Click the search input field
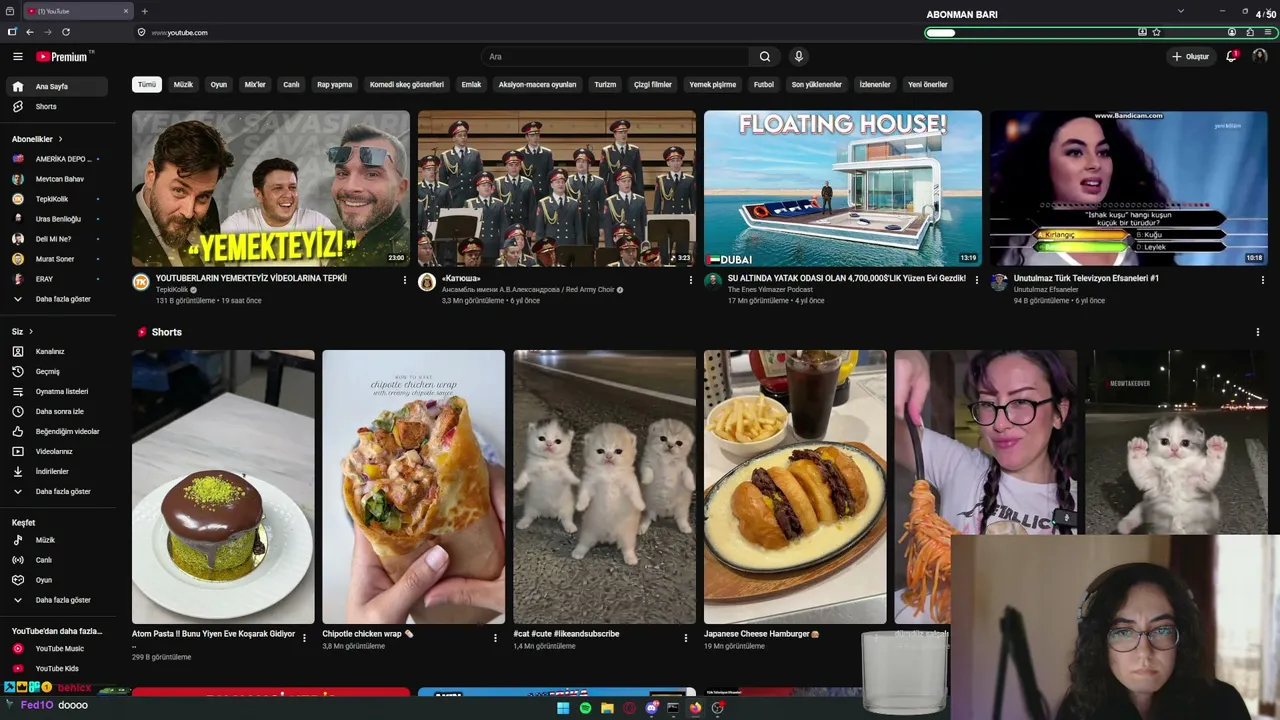Screen dimensions: 1280x720 (616, 57)
